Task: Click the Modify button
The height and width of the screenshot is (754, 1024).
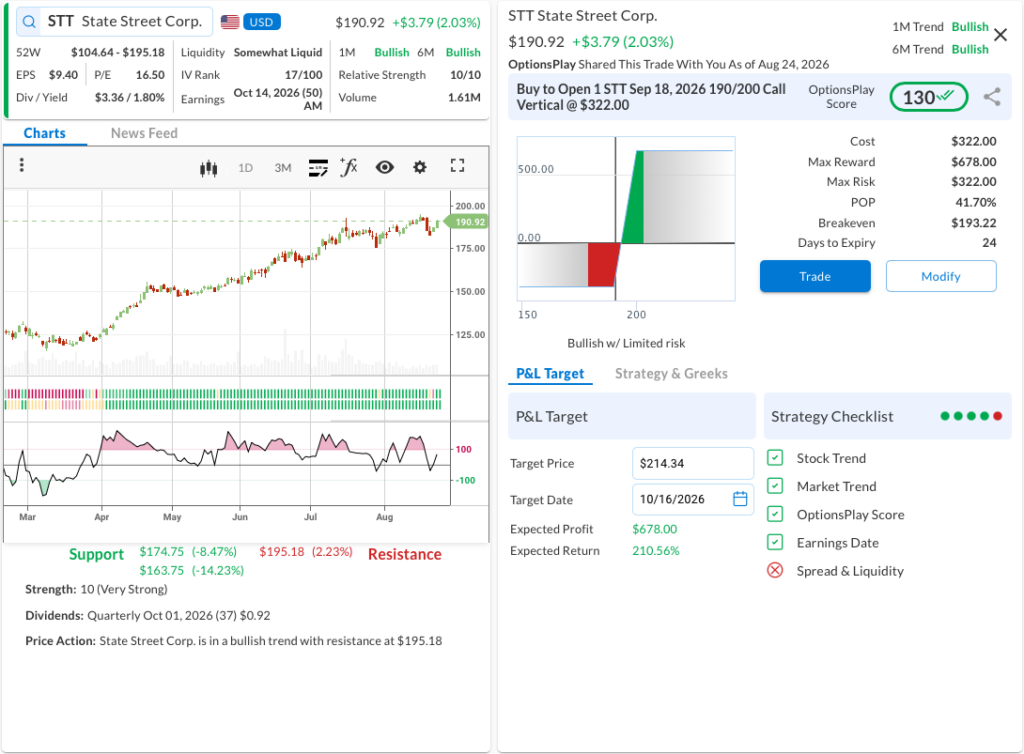Action: 940,276
